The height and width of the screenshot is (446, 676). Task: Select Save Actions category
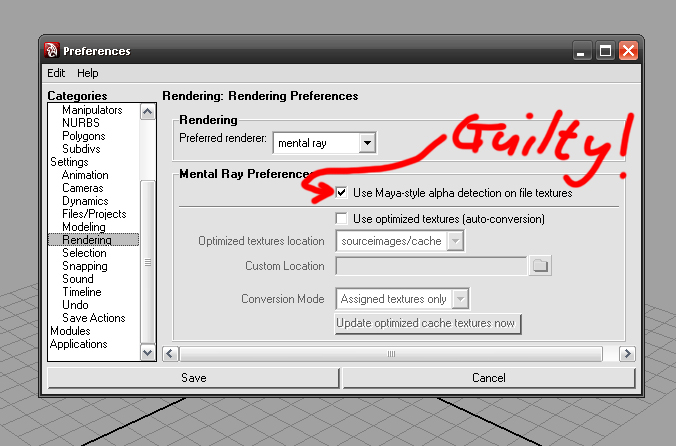pos(94,318)
